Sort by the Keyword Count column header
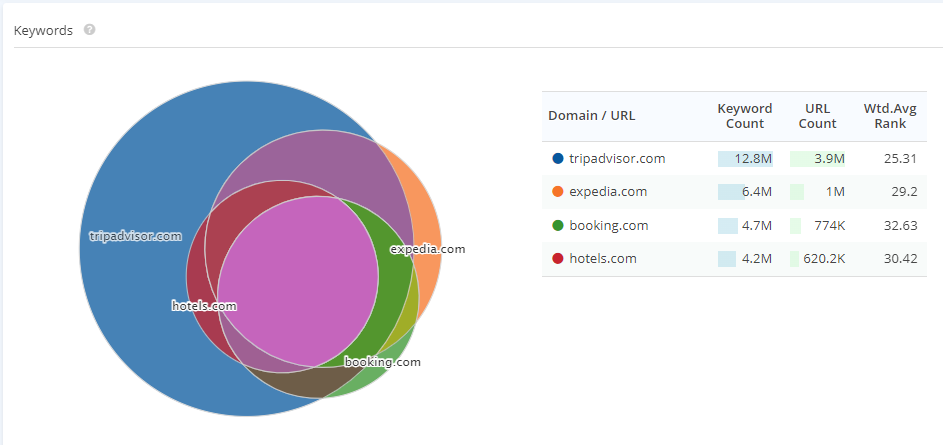The image size is (943, 445). tap(745, 116)
